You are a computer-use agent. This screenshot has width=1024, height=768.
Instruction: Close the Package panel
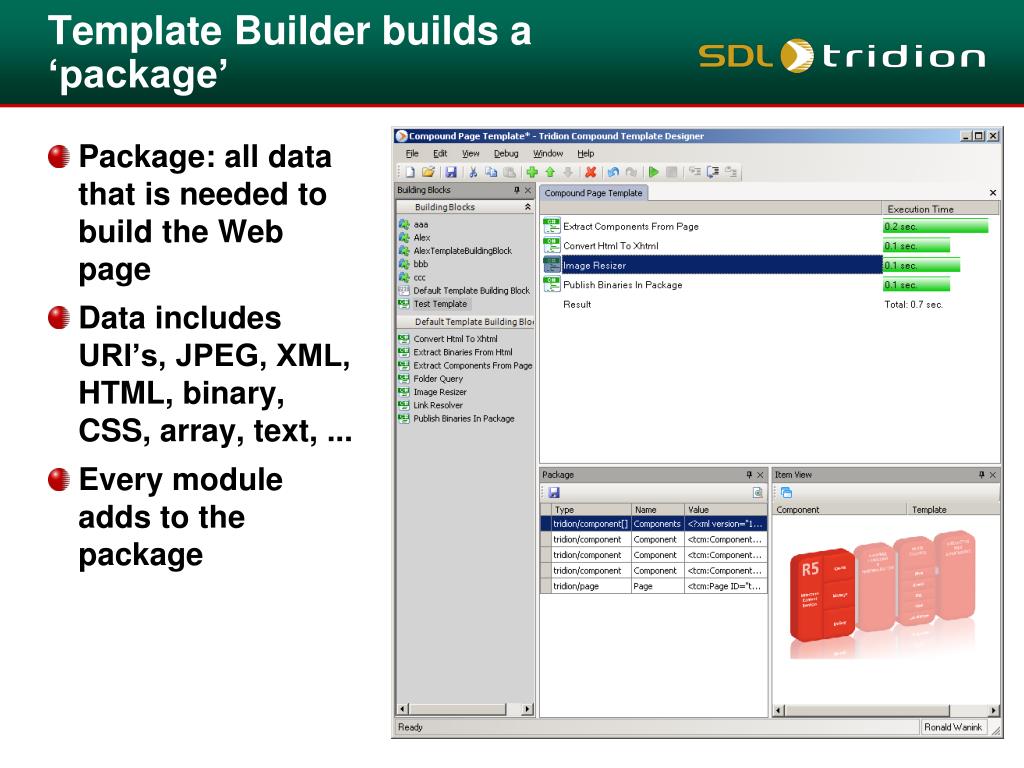coord(760,475)
